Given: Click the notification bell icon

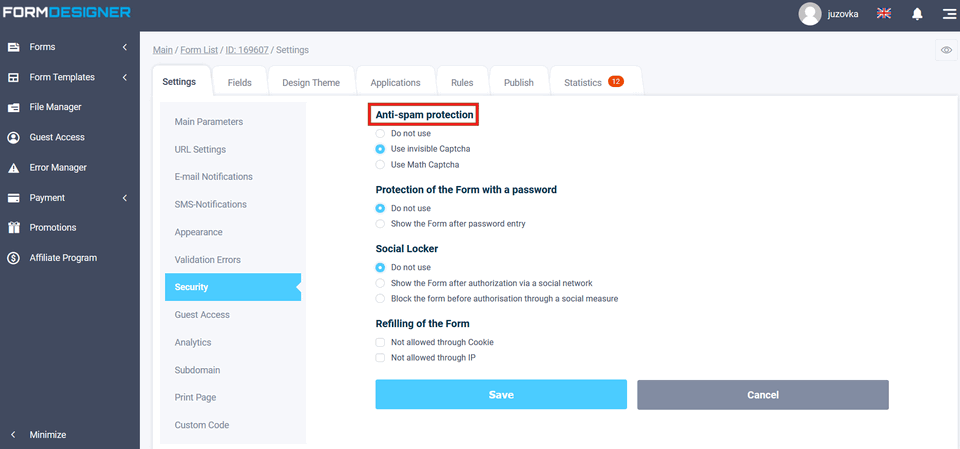Looking at the screenshot, I should point(917,14).
